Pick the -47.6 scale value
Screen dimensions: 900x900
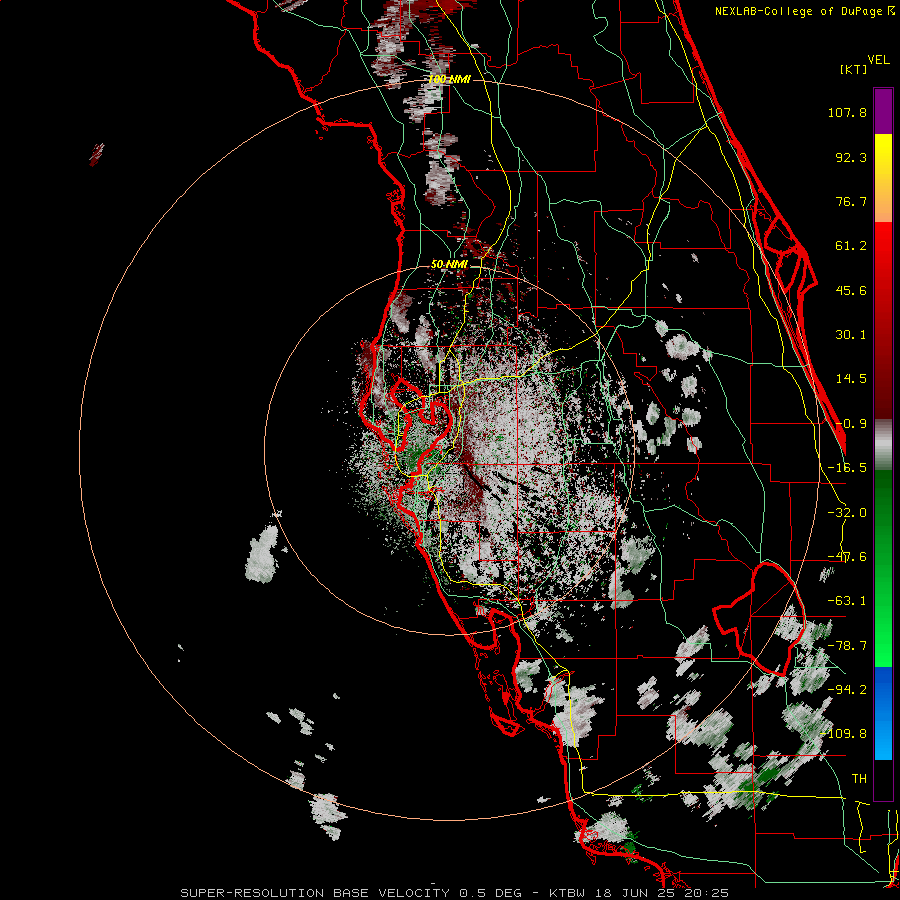847,557
